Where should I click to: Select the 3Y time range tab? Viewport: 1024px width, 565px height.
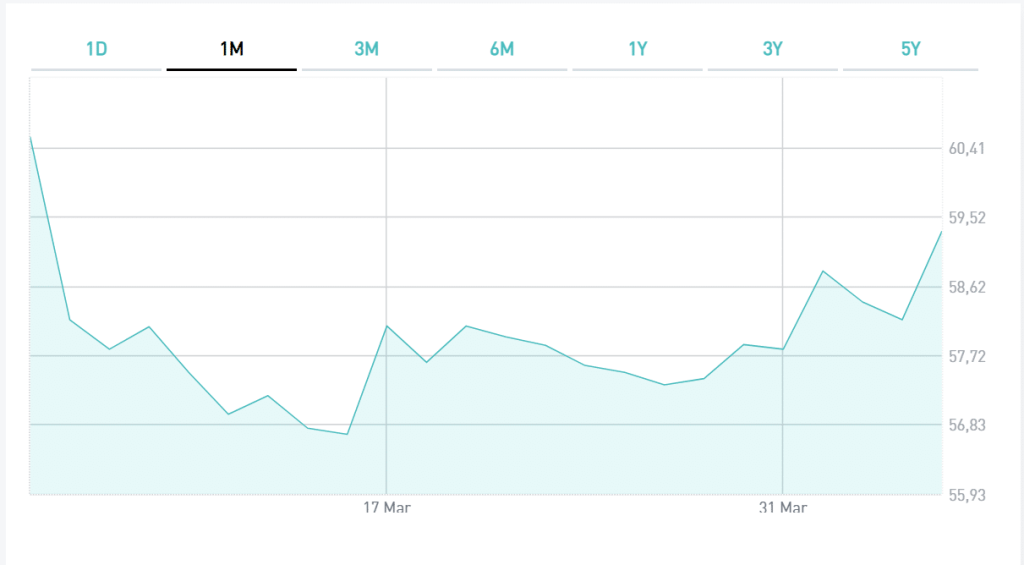tap(772, 49)
